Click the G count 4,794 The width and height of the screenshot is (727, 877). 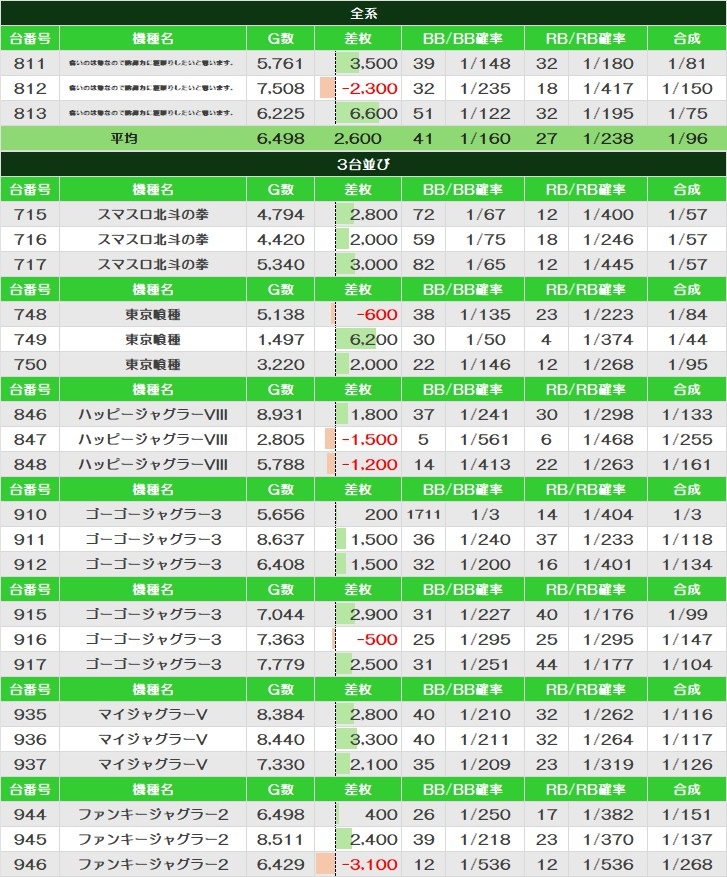click(280, 214)
